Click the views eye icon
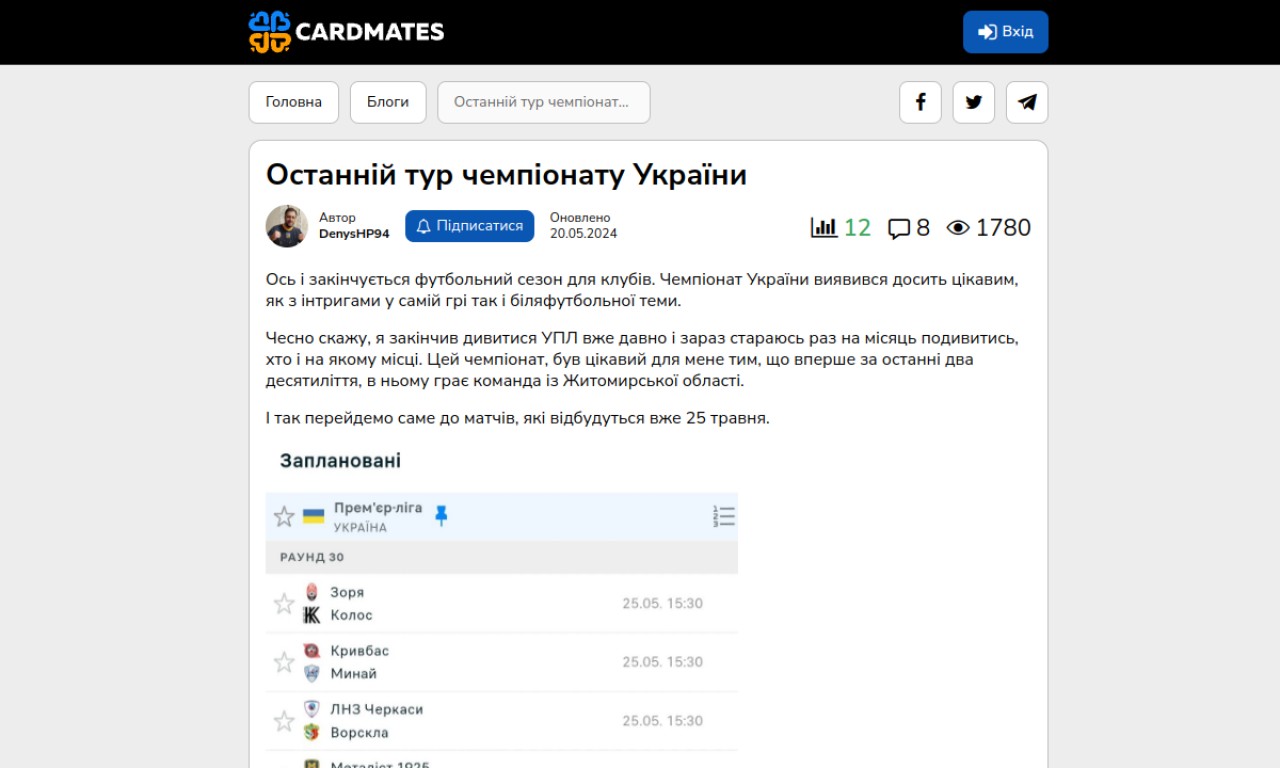Viewport: 1280px width, 768px height. pos(958,228)
